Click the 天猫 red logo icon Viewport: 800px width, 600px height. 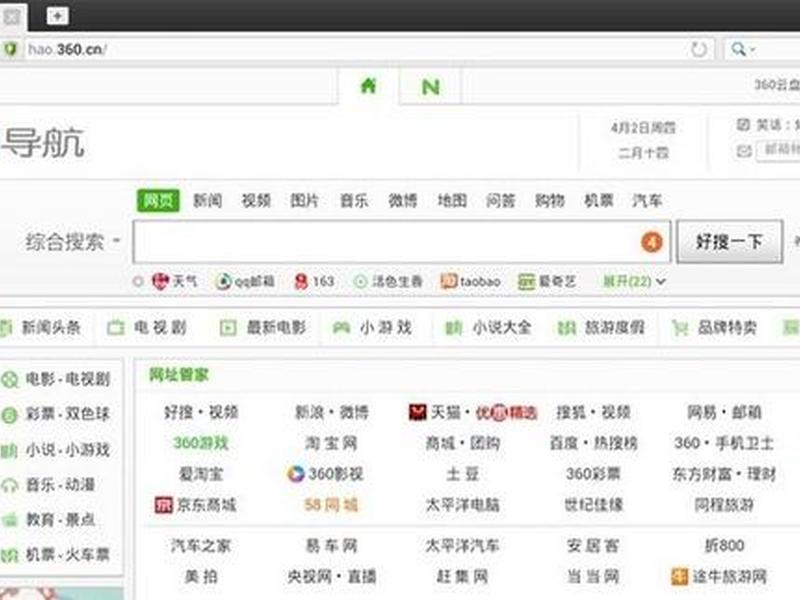click(x=417, y=412)
